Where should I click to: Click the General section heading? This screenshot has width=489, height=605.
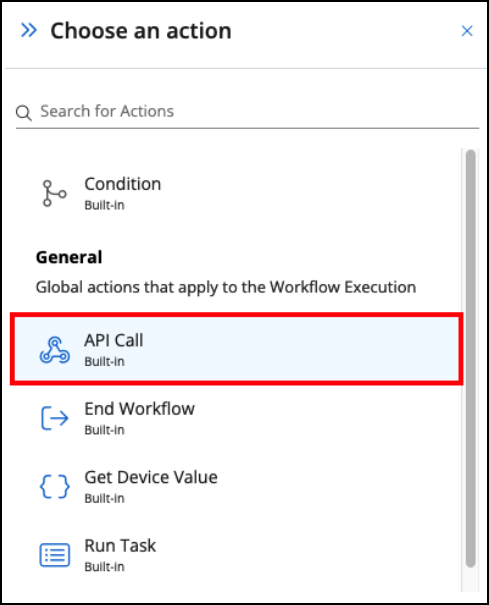[69, 257]
